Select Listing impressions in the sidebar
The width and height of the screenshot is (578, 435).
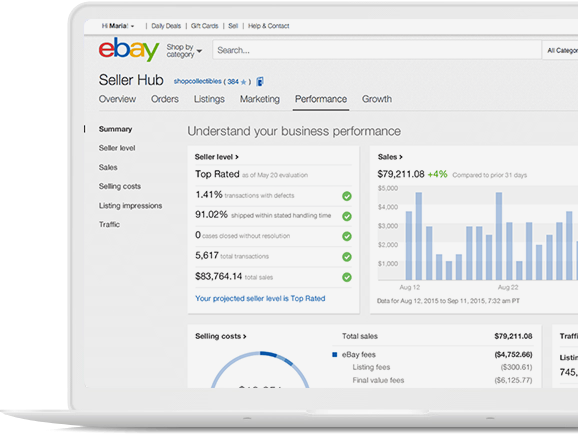tap(130, 206)
